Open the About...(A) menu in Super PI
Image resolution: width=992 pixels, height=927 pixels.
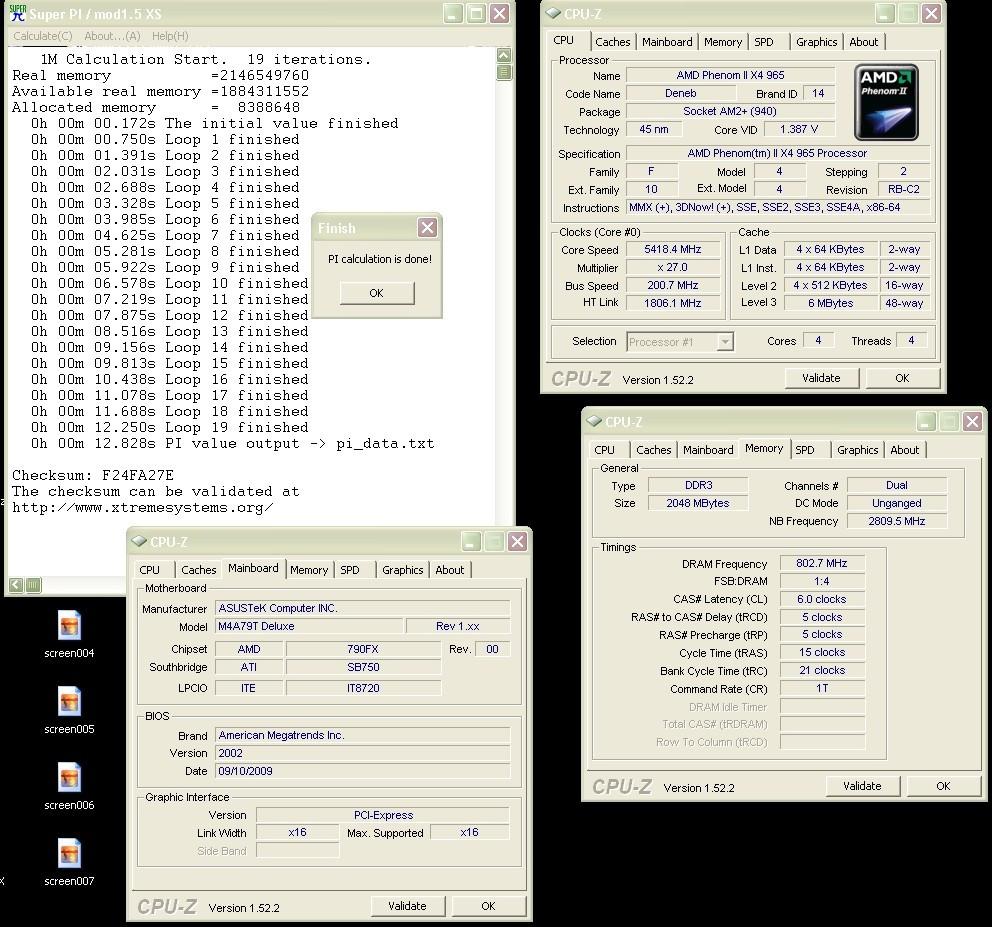point(113,36)
